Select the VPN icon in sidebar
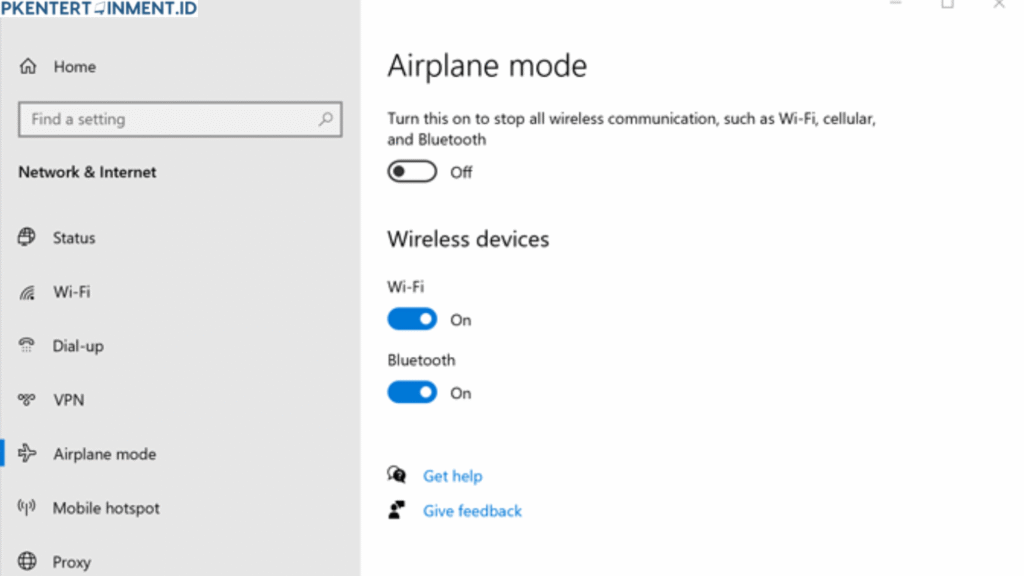This screenshot has height=576, width=1024. tap(27, 399)
